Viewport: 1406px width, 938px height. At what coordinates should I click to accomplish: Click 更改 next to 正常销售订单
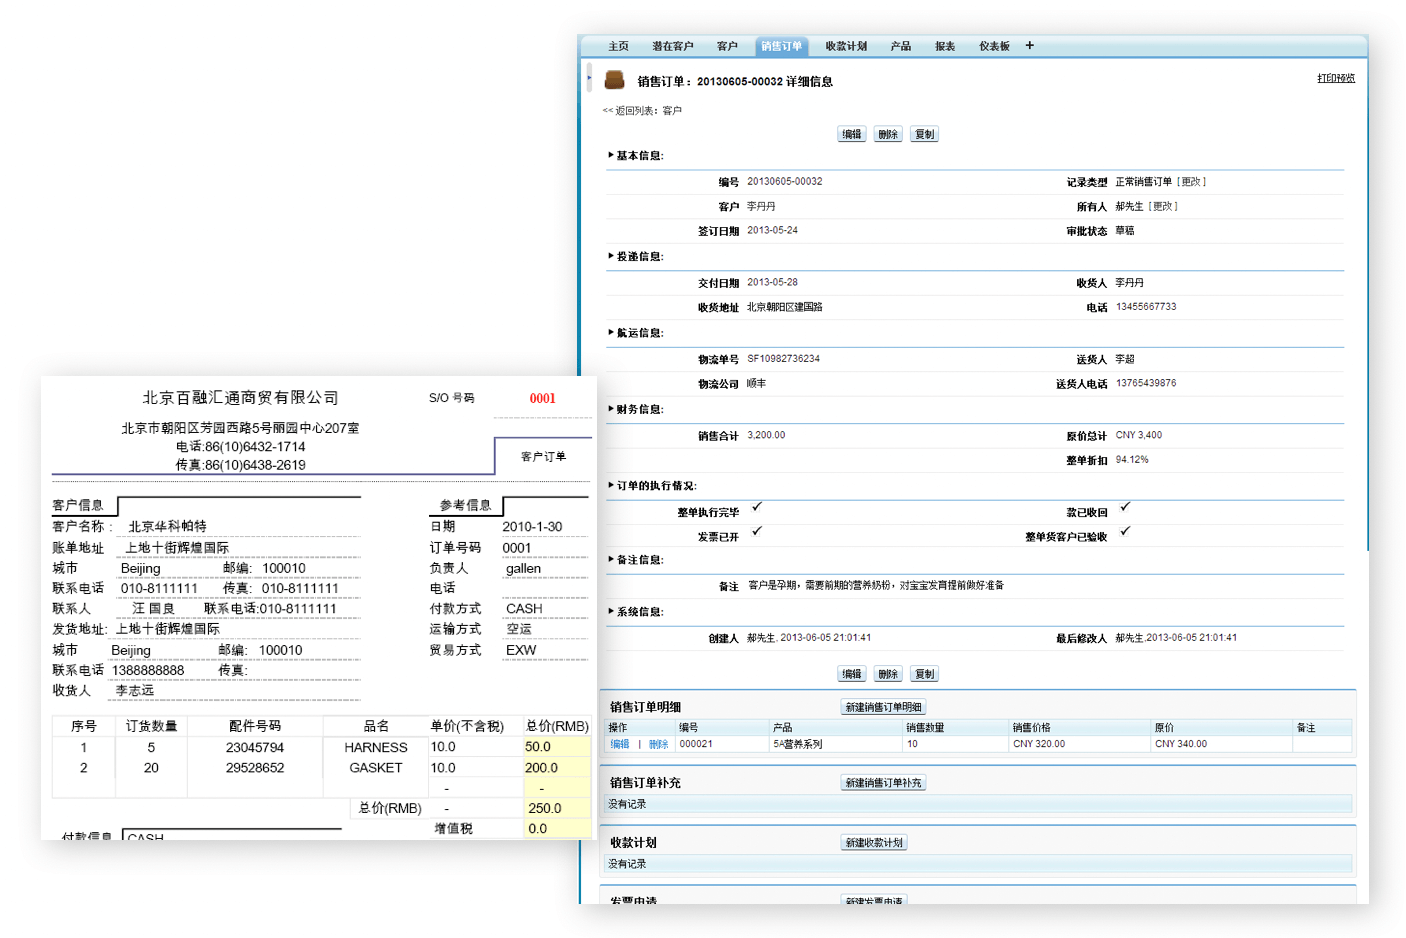point(1191,182)
